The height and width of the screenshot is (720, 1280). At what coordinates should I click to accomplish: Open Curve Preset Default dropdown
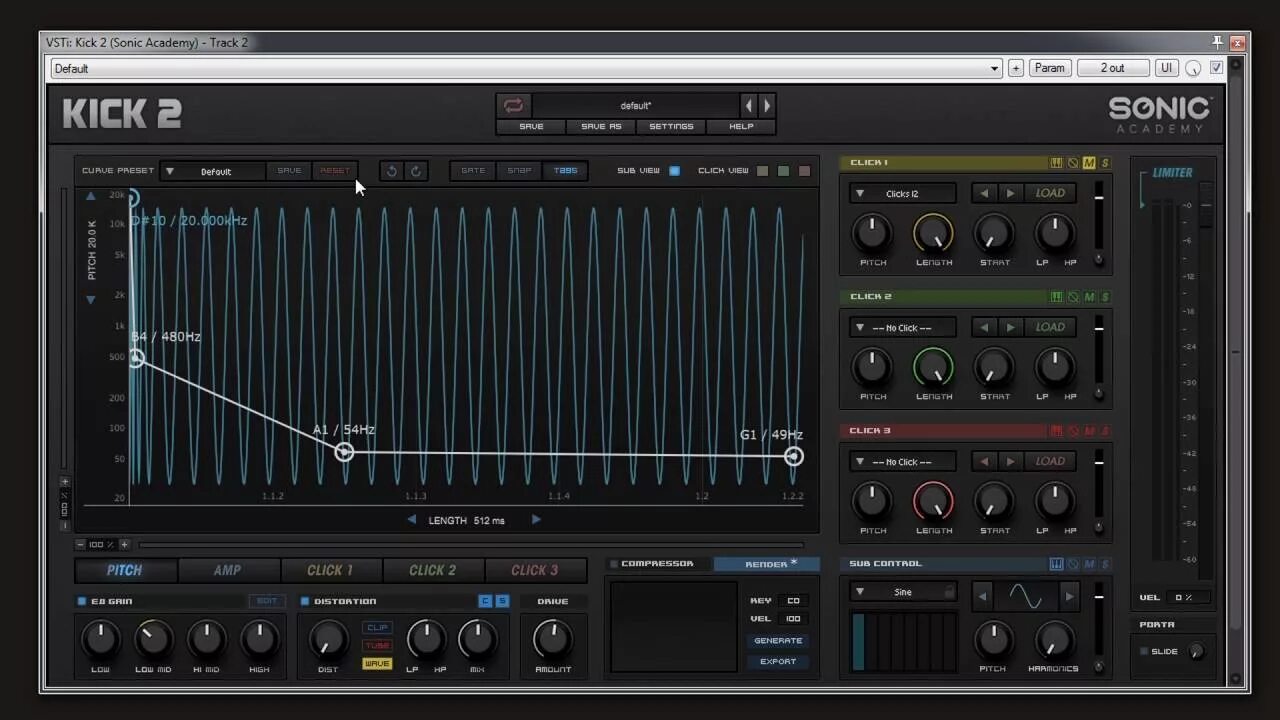[212, 171]
